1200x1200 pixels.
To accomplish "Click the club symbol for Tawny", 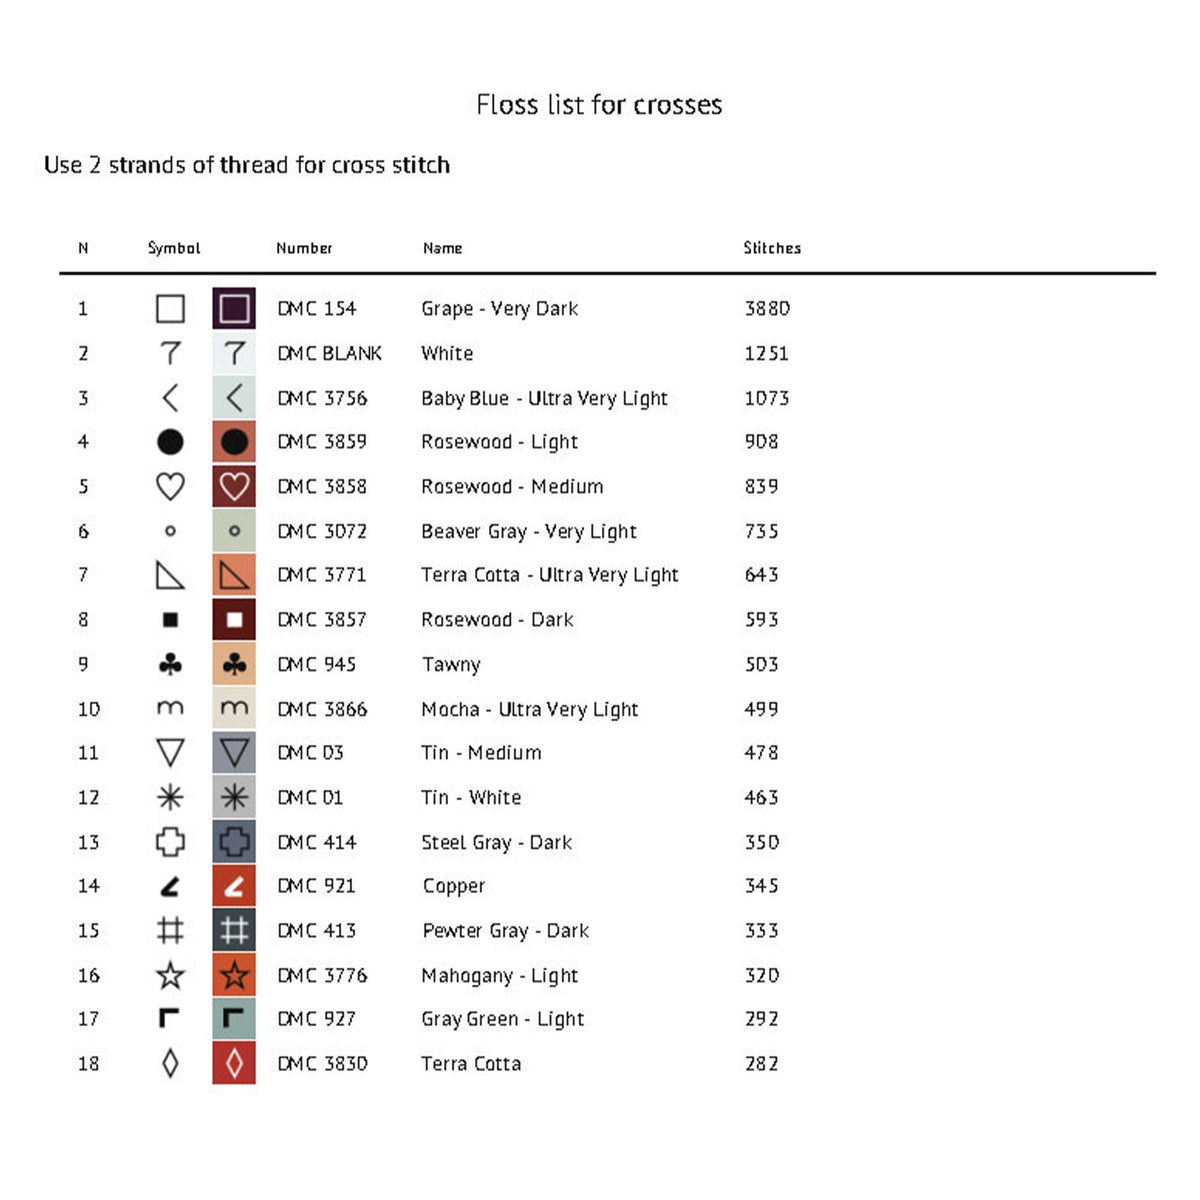I will click(170, 664).
